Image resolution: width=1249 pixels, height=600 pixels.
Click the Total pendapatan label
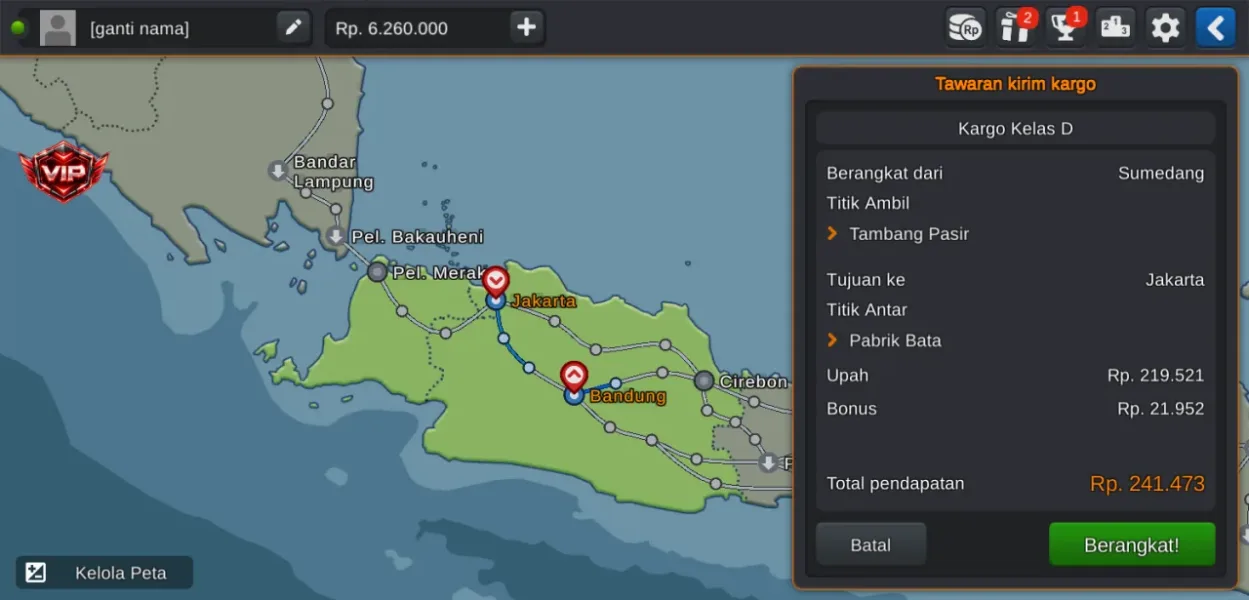pos(896,484)
